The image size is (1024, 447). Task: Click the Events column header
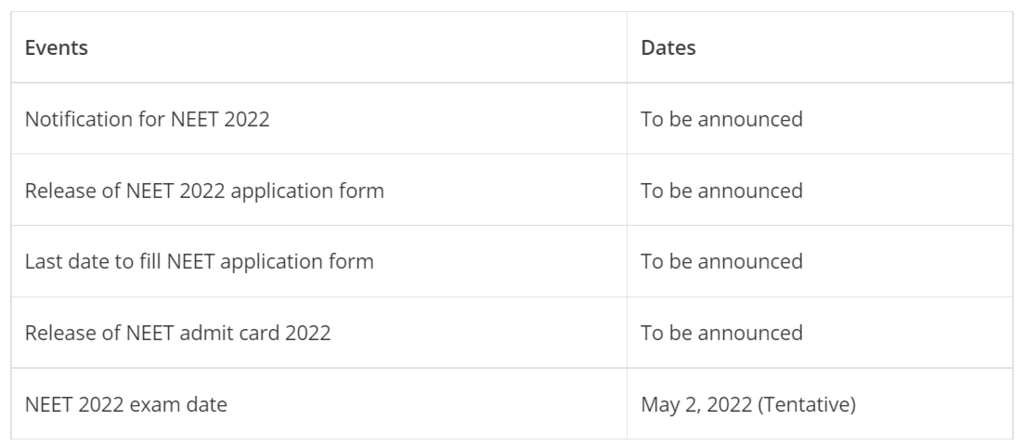click(x=56, y=48)
